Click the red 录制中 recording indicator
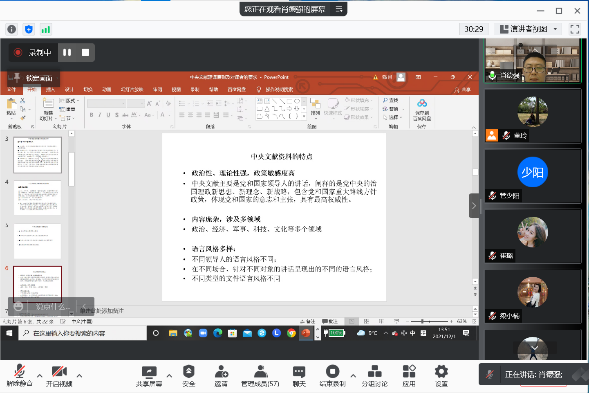Screen dimensions: 589x393 (18, 52)
